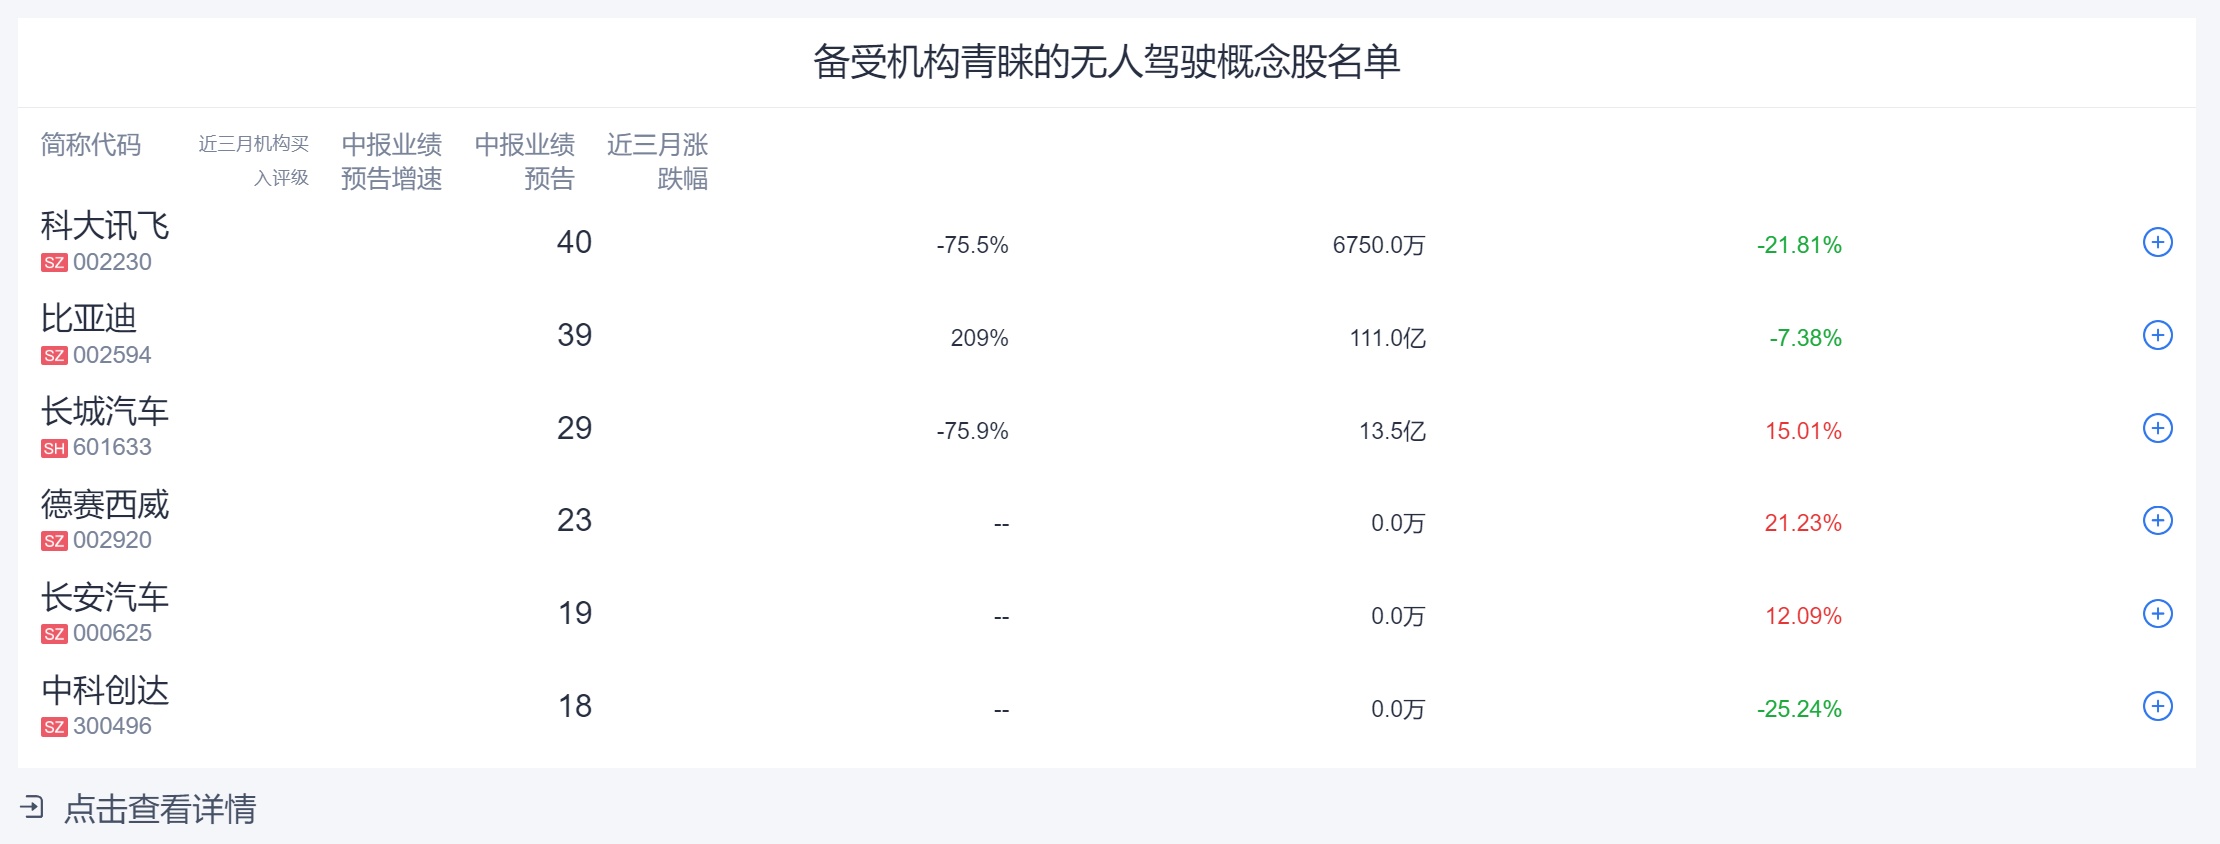Image resolution: width=2220 pixels, height=844 pixels.
Task: Sort by 近三月涨跌幅 column header
Action: click(x=657, y=161)
